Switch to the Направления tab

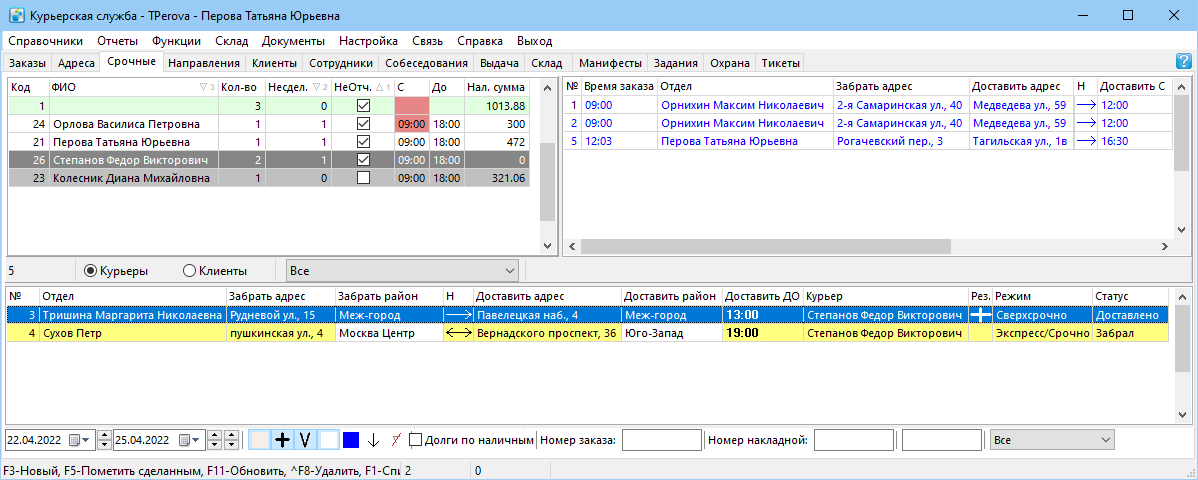204,63
